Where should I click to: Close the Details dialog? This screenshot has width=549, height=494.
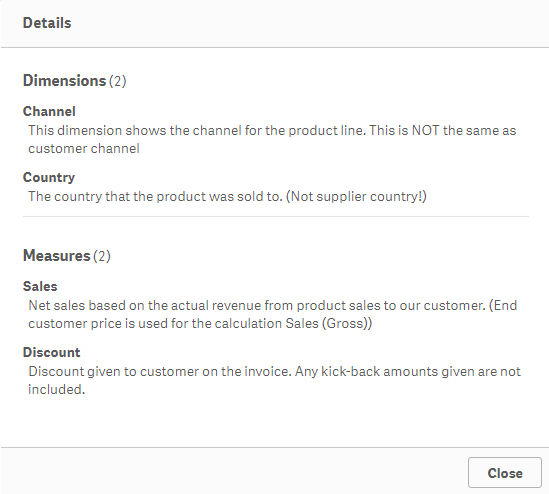(505, 473)
